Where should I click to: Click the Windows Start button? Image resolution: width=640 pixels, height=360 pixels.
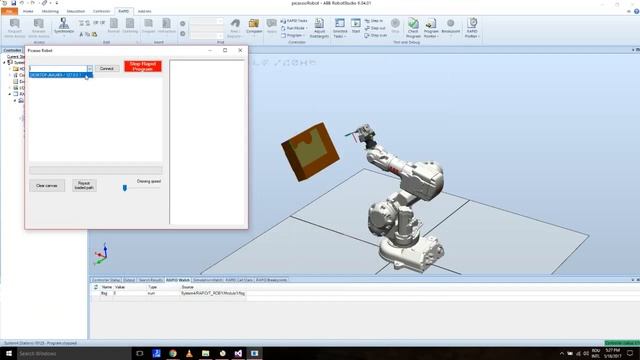pos(8,353)
